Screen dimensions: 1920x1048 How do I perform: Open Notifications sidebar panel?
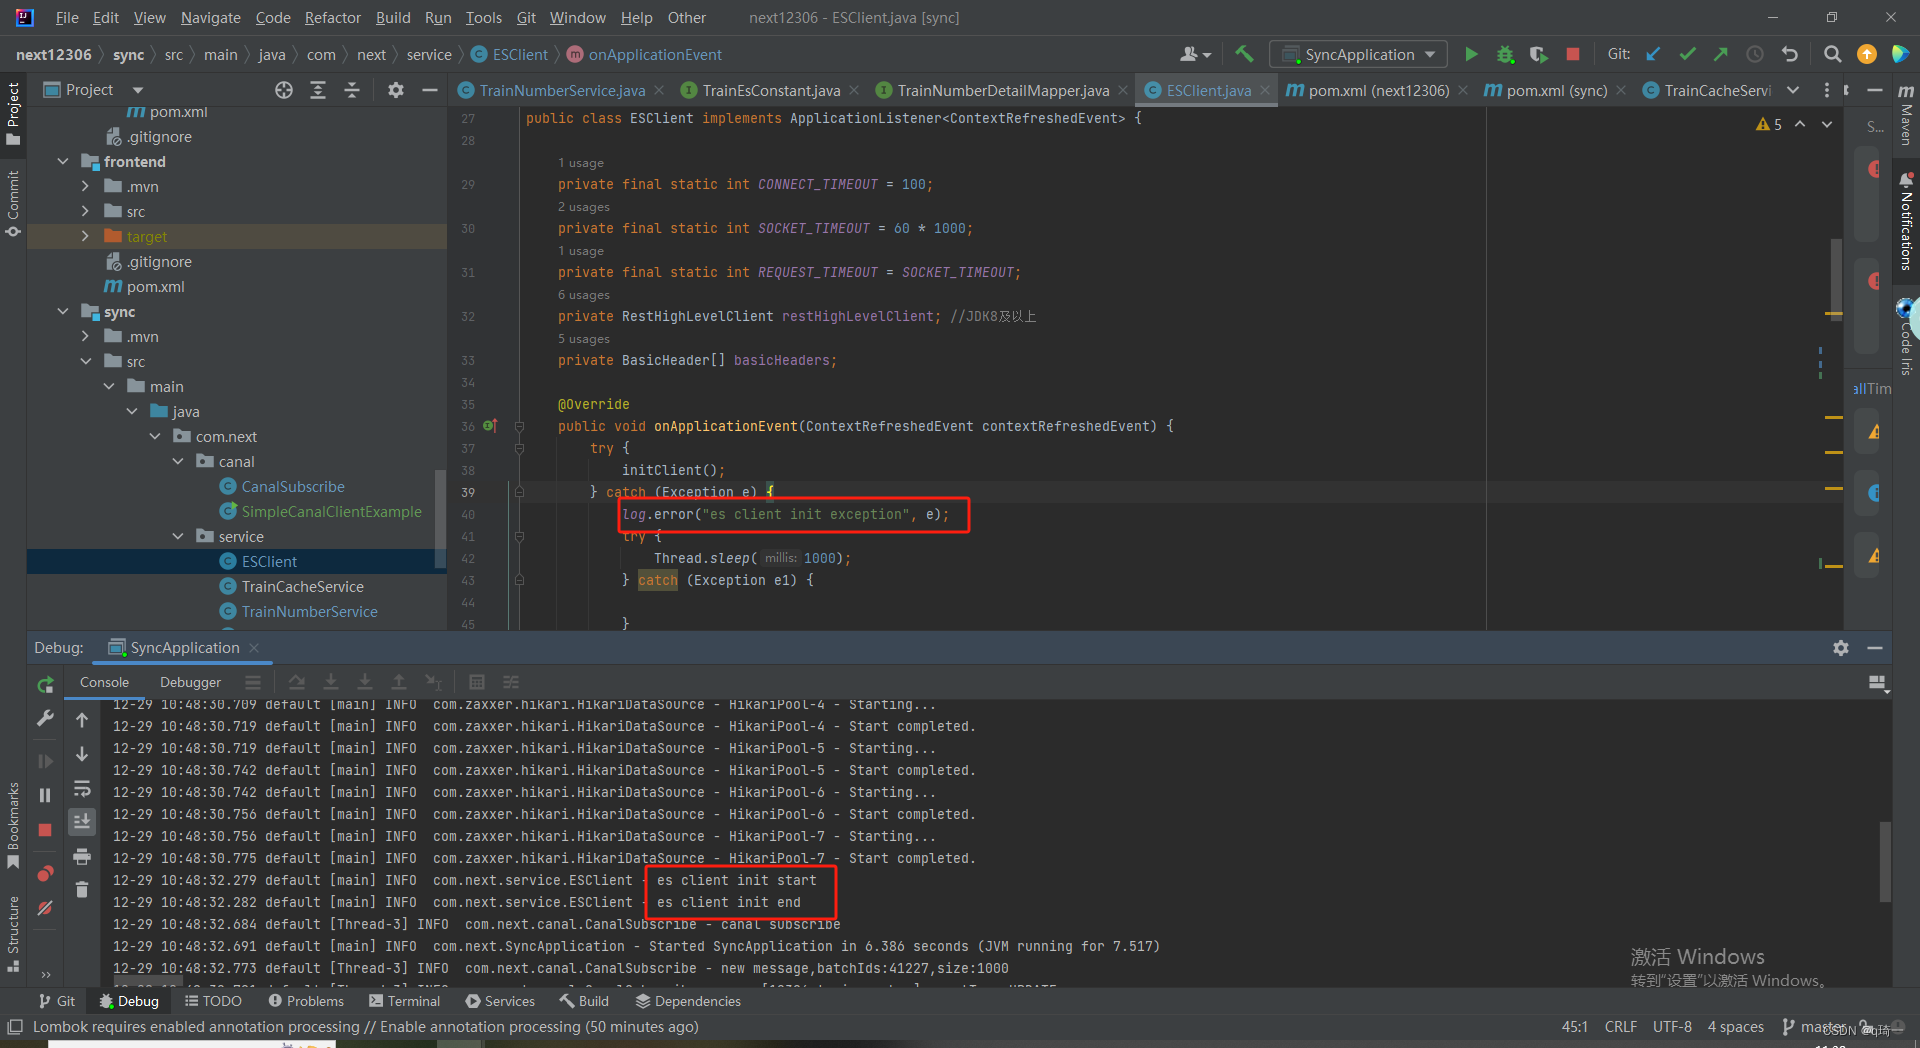click(x=1906, y=222)
